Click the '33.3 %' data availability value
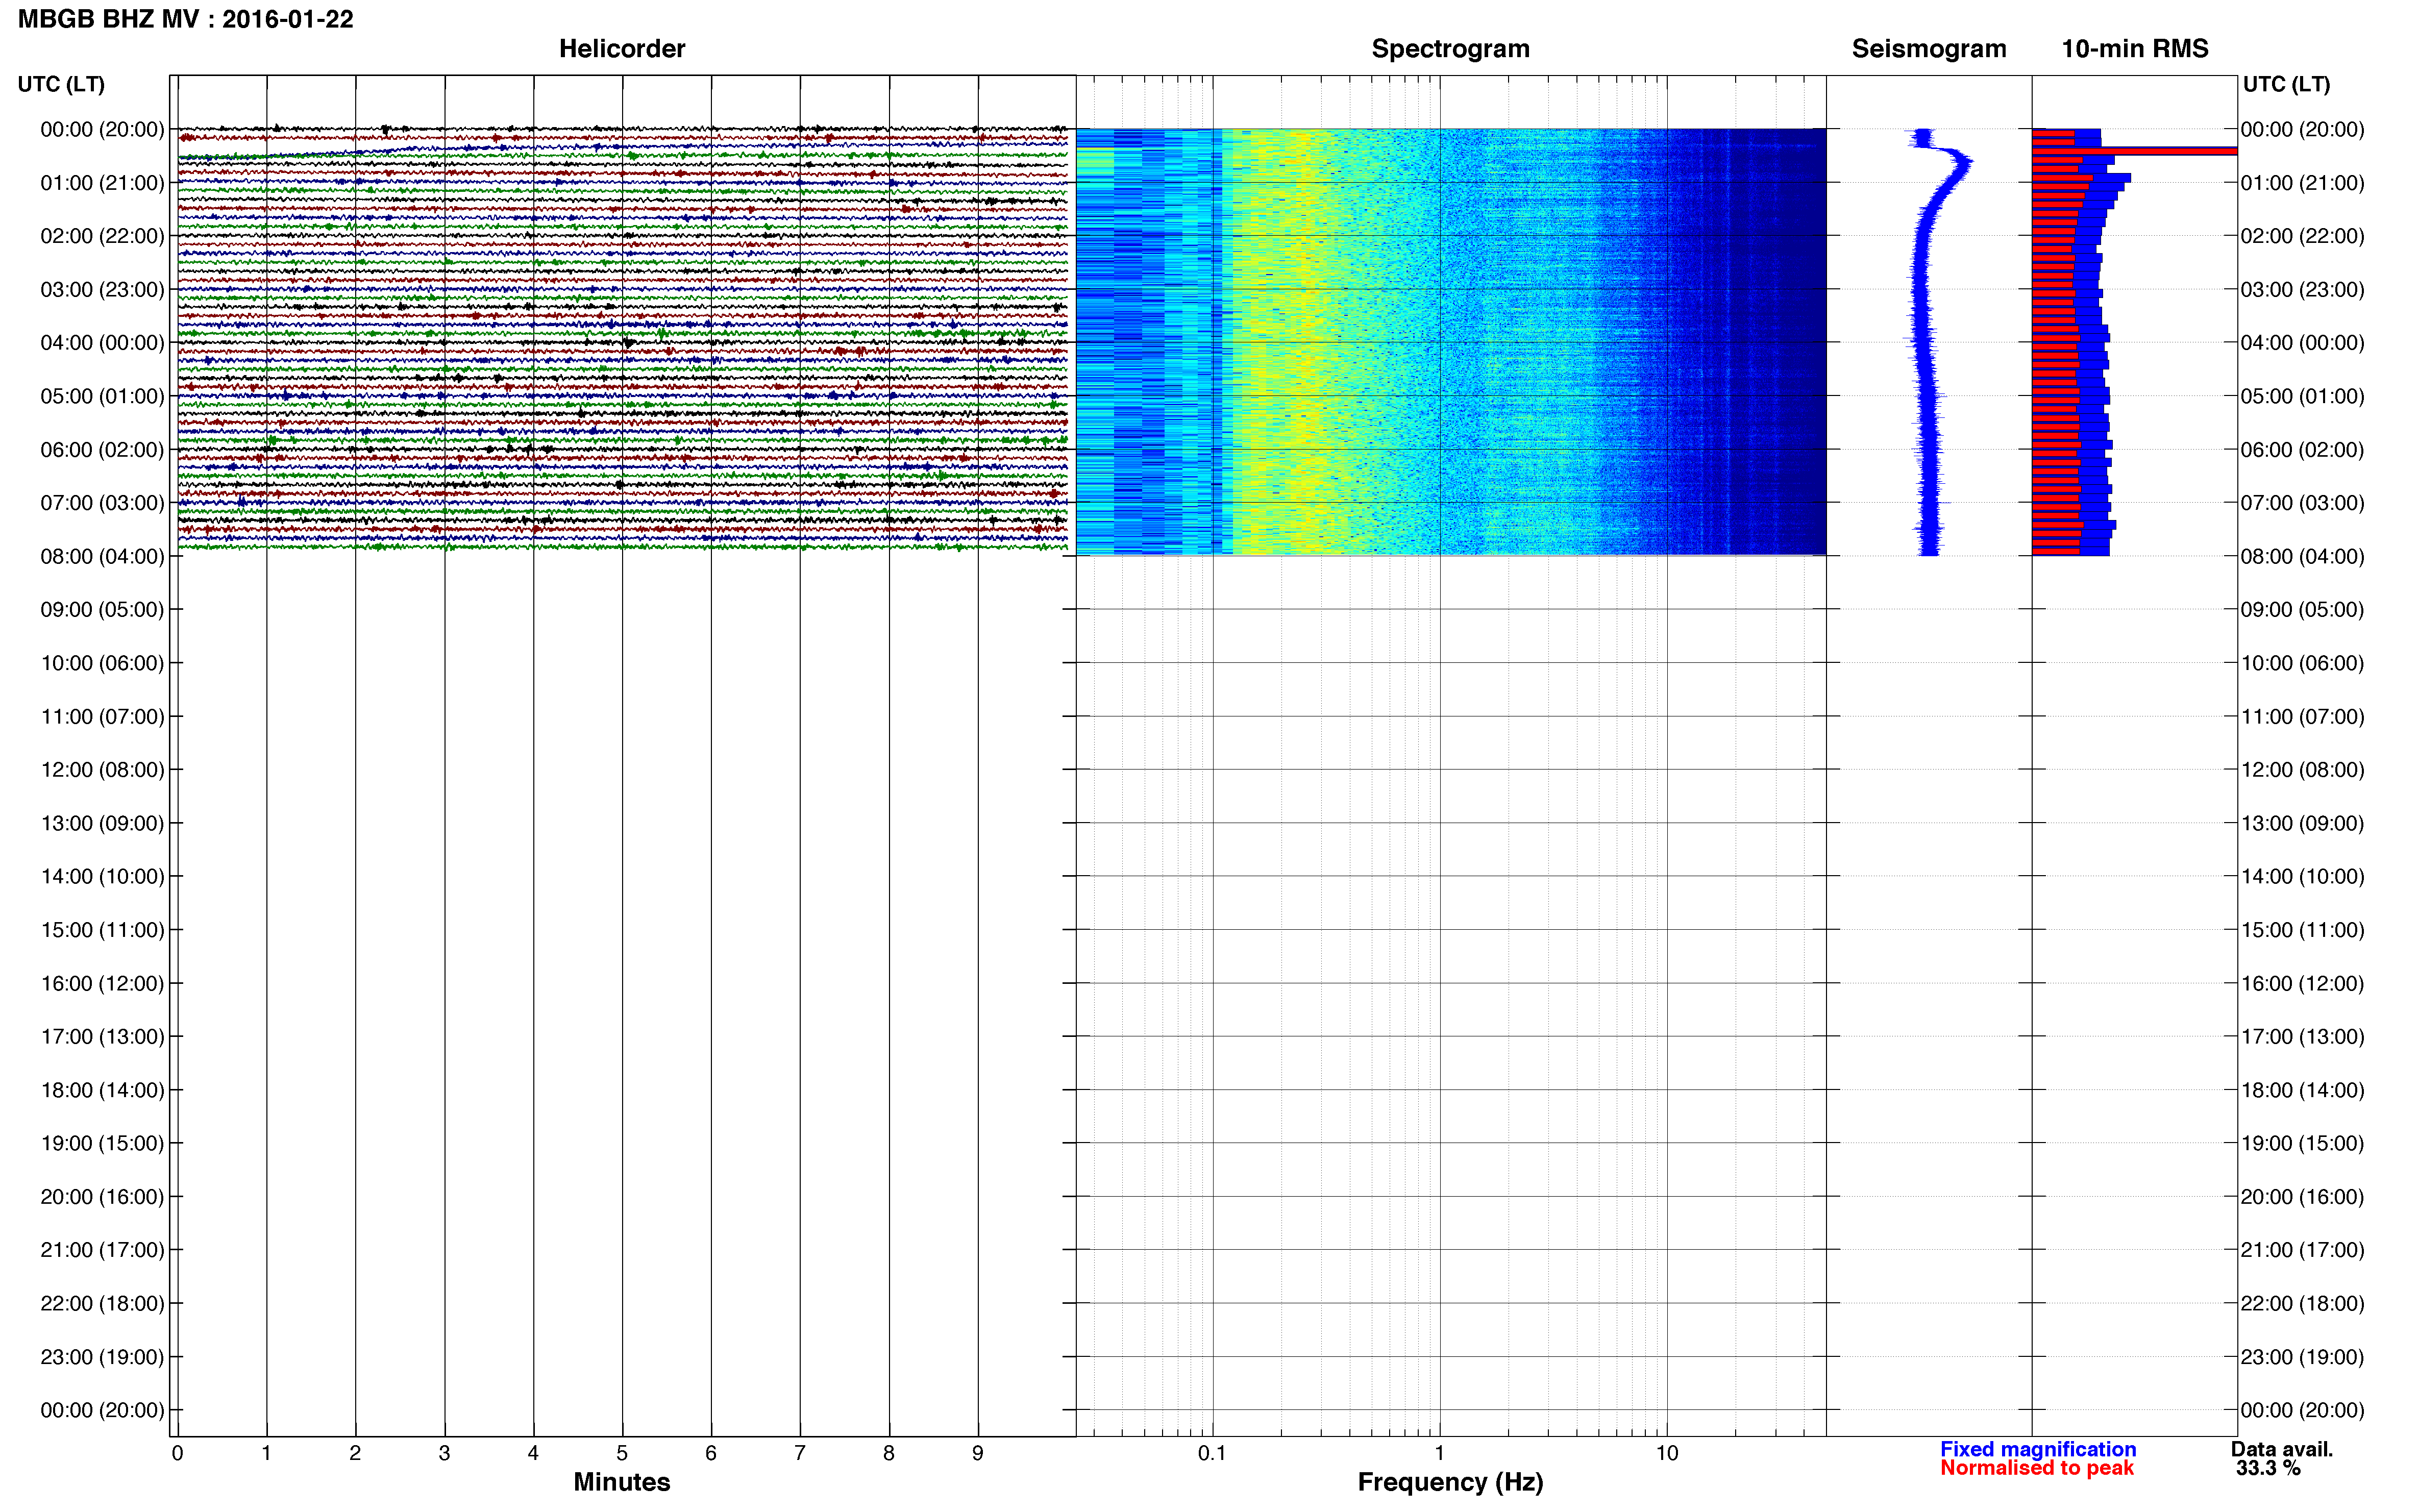The height and width of the screenshot is (1512, 2419). (2269, 1468)
